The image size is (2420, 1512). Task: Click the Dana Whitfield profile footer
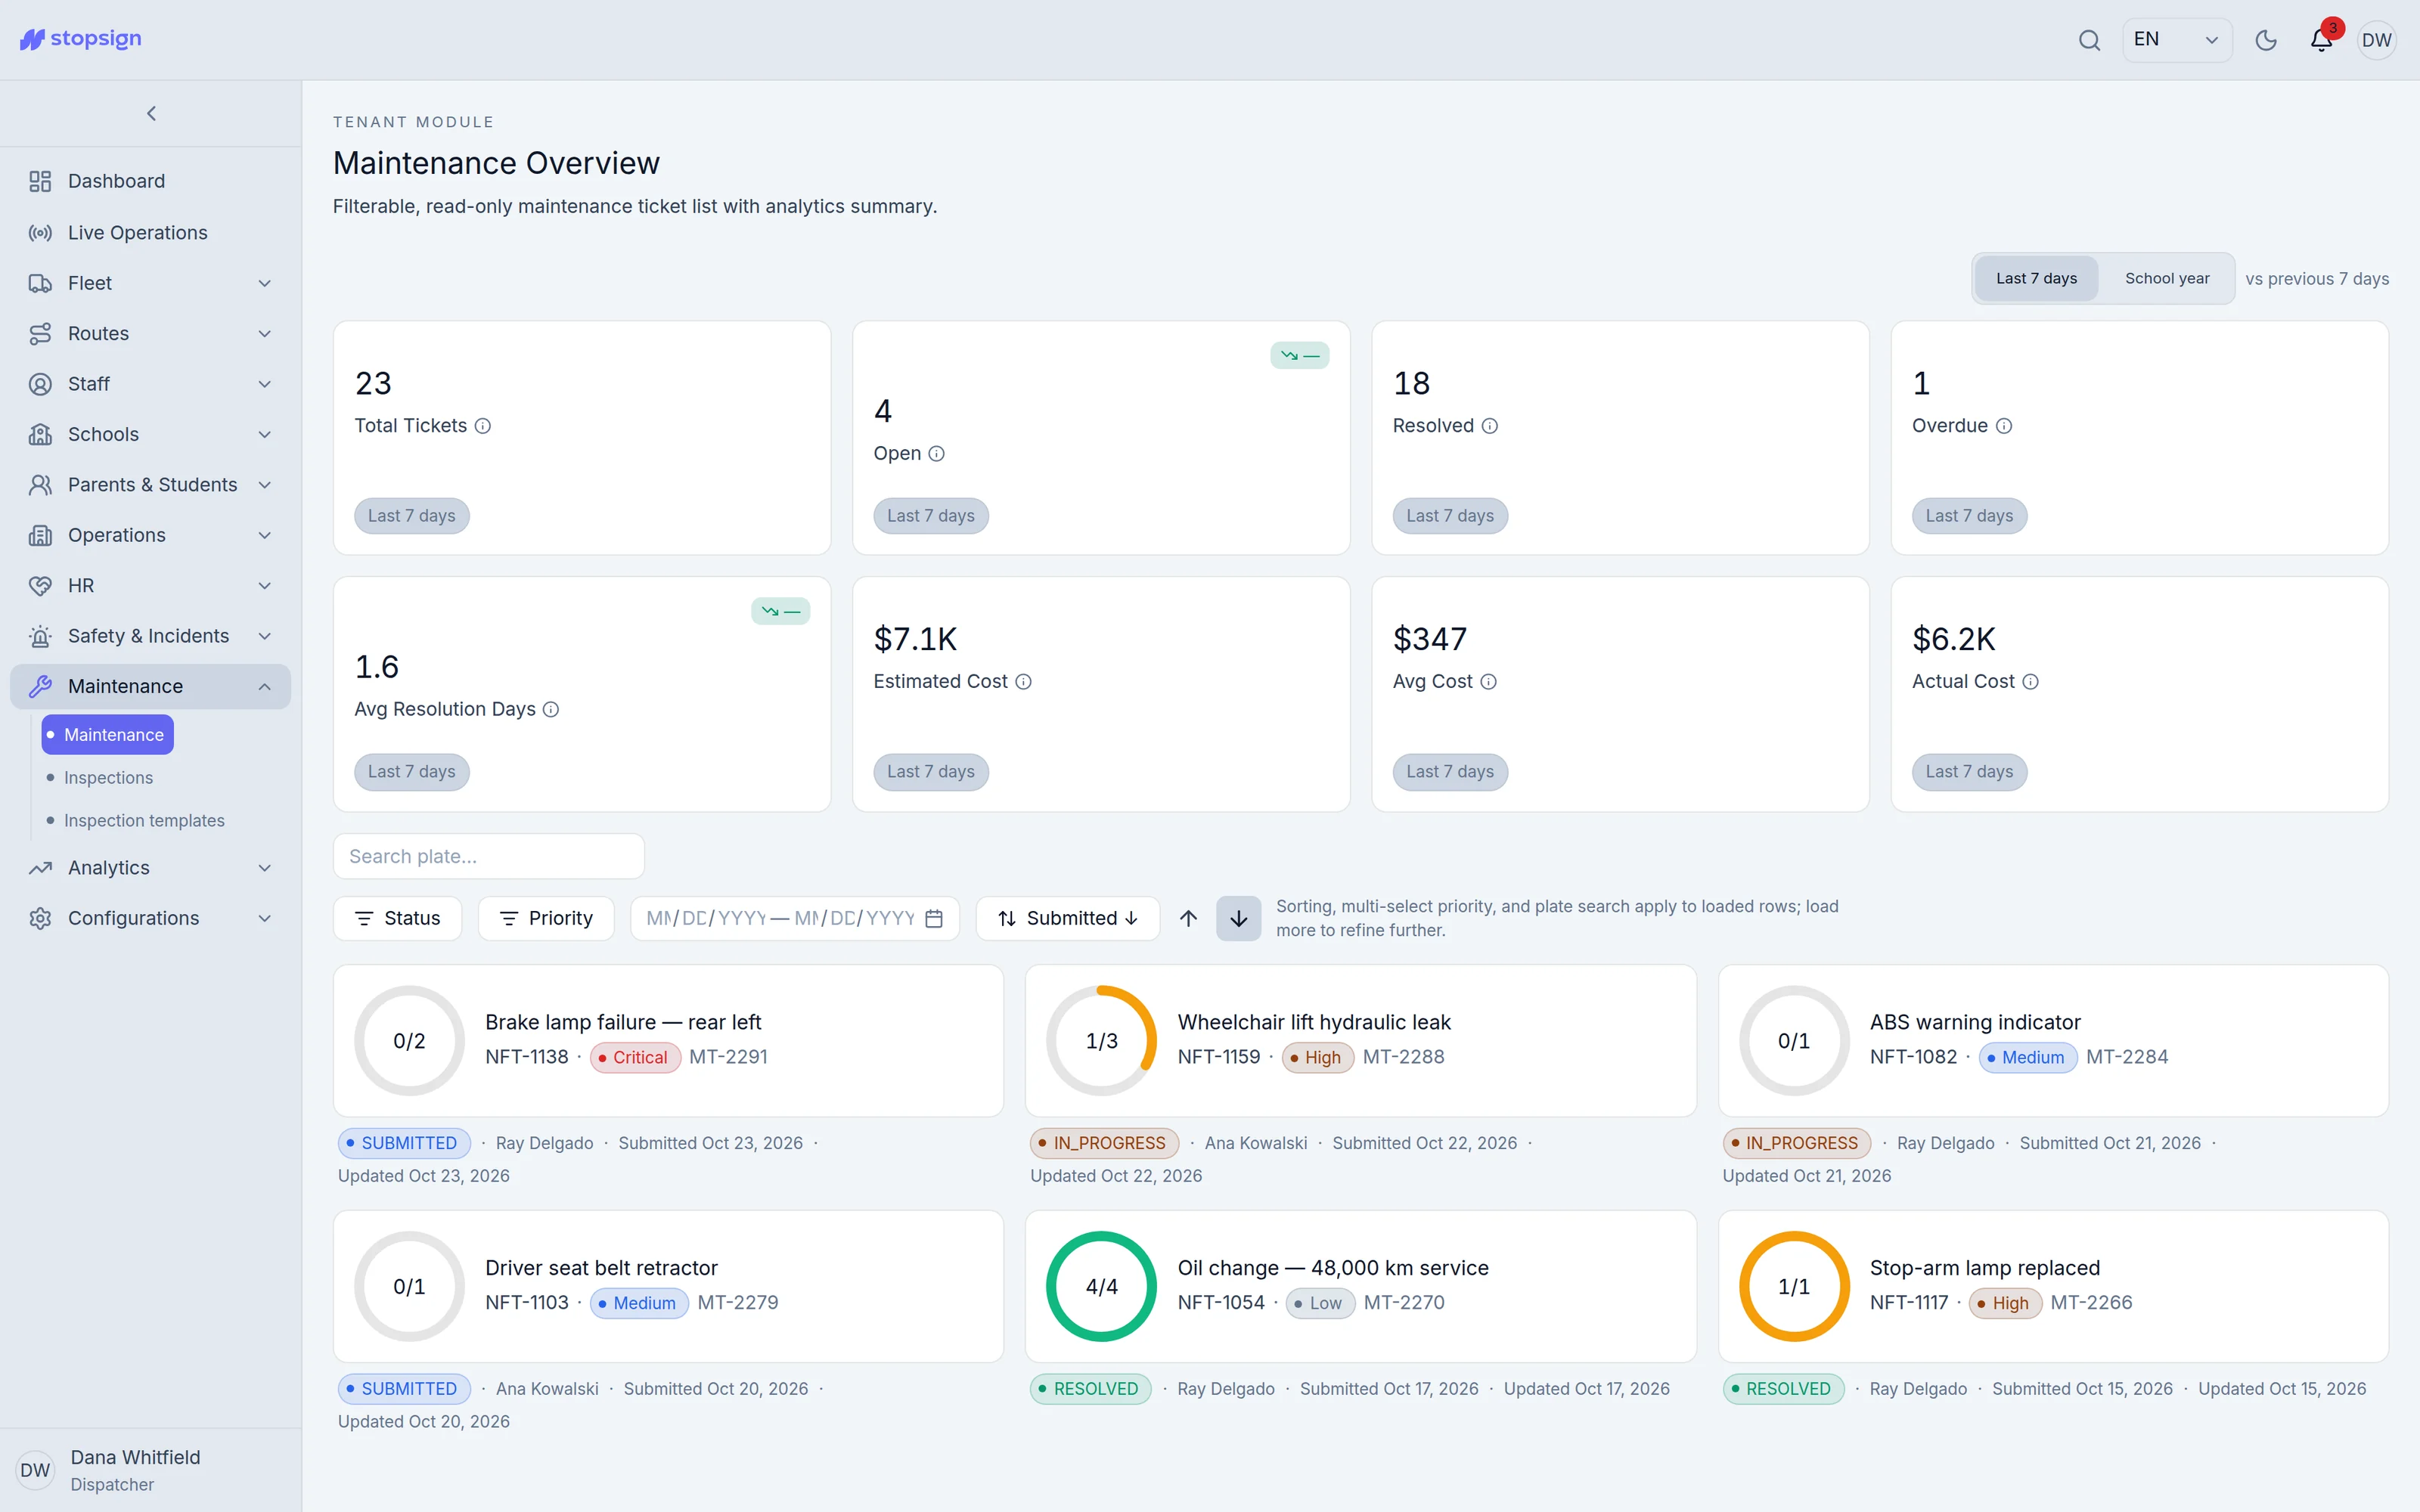coord(151,1470)
